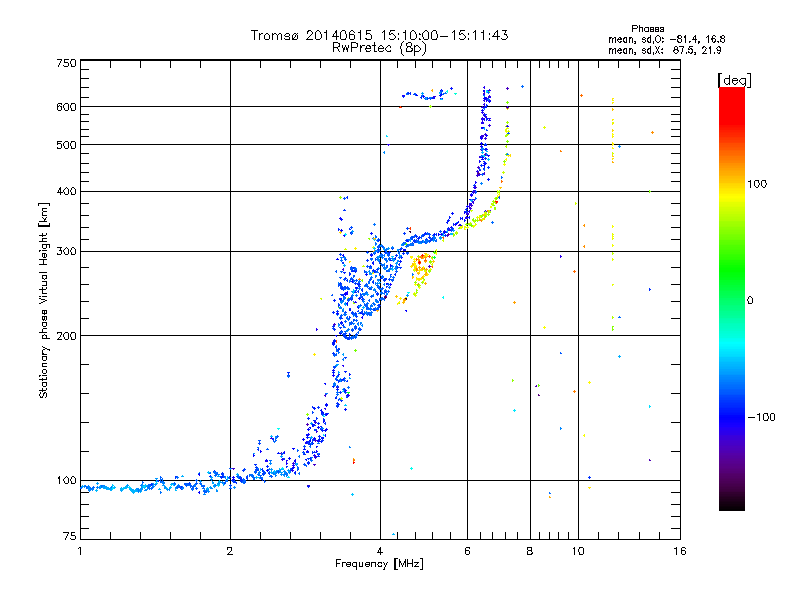Click the y-axis tick label "75"
This screenshot has width=800, height=600.
(70, 536)
